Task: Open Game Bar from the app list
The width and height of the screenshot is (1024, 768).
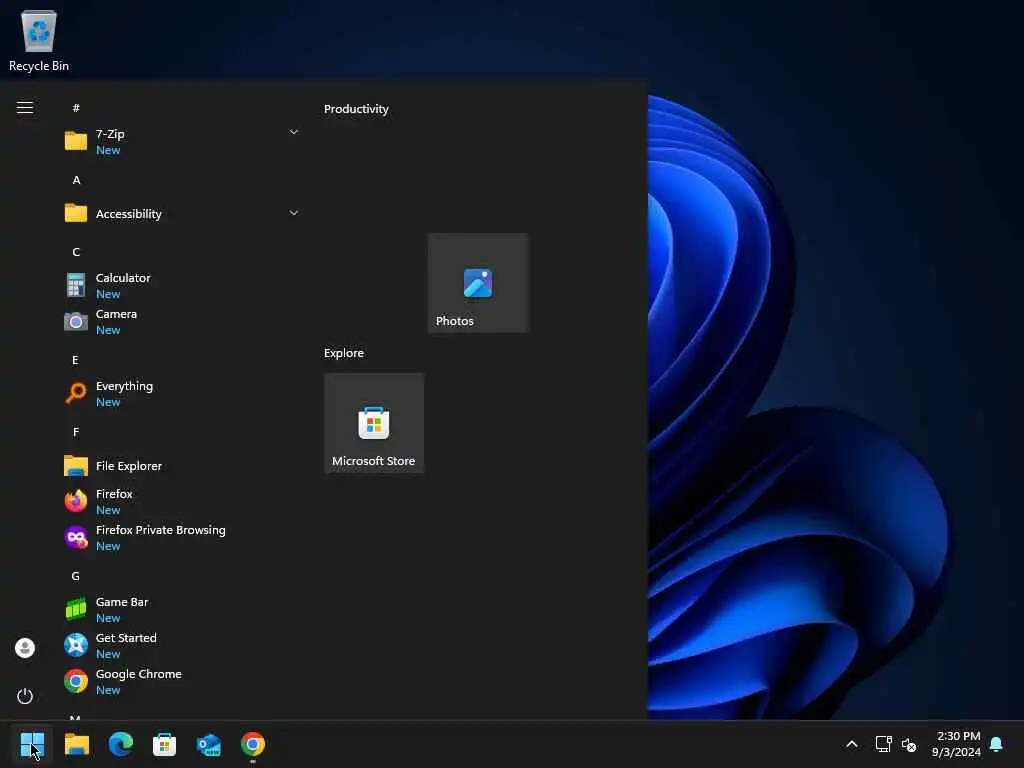Action: tap(181, 609)
